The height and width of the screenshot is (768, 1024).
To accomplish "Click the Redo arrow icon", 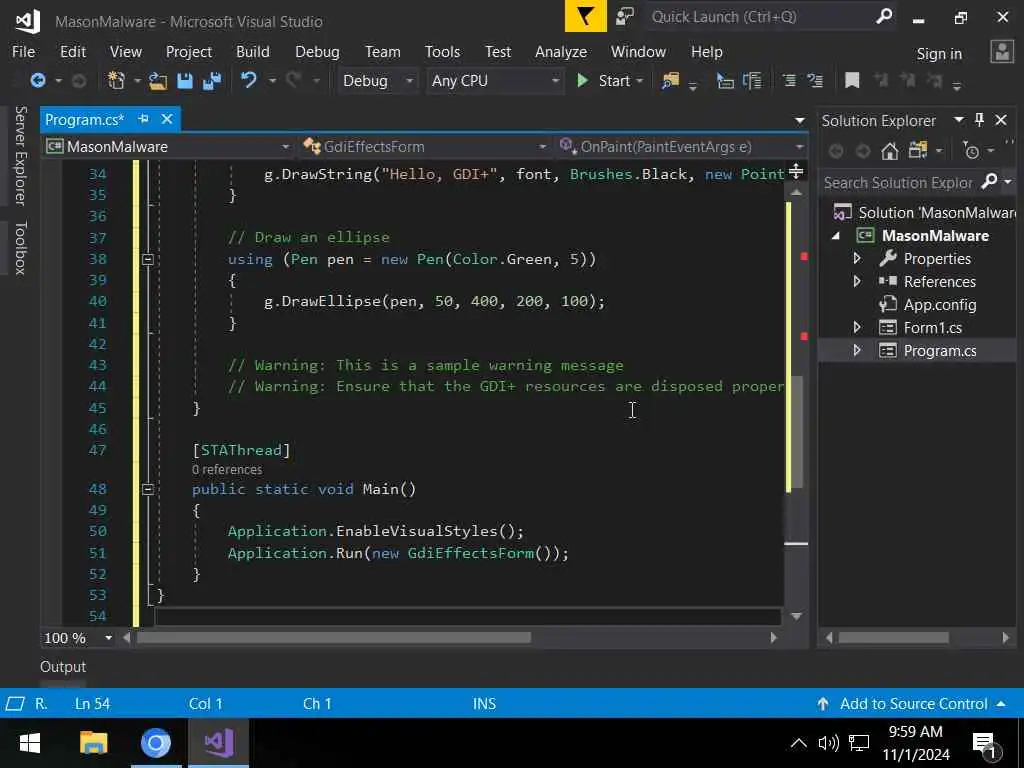I will tap(293, 80).
